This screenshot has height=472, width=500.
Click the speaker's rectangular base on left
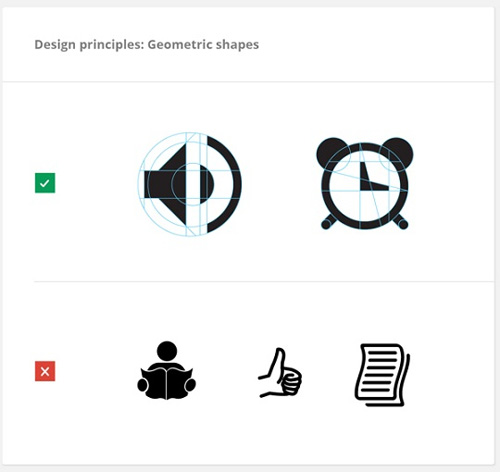click(157, 184)
